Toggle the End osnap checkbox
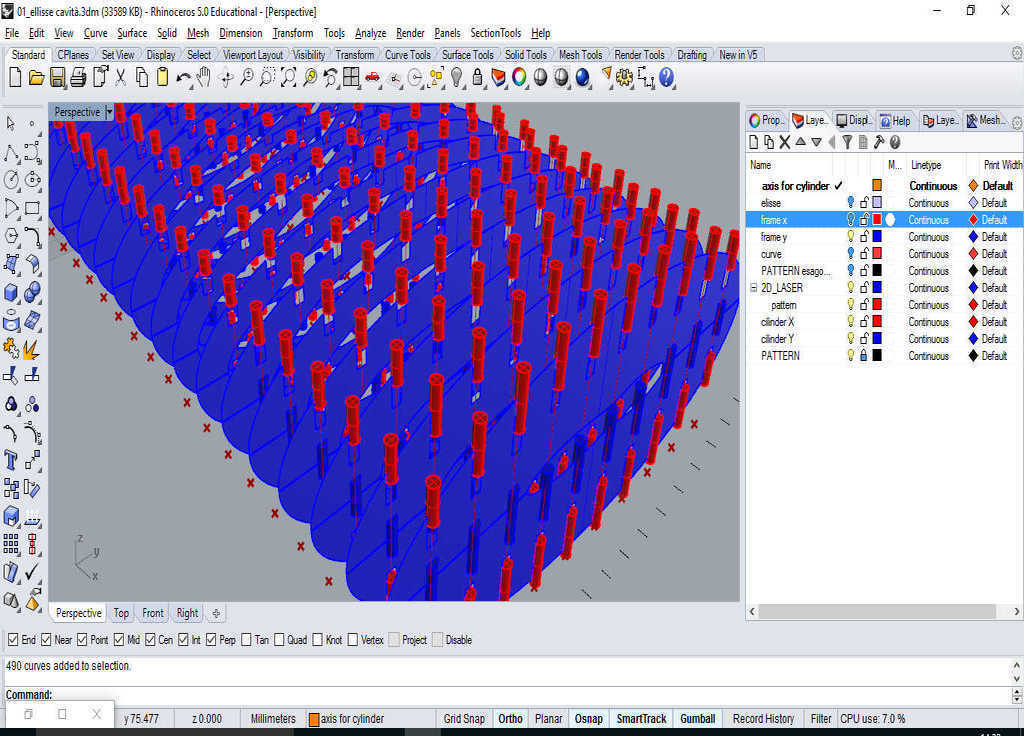This screenshot has height=736, width=1024. [x=13, y=640]
